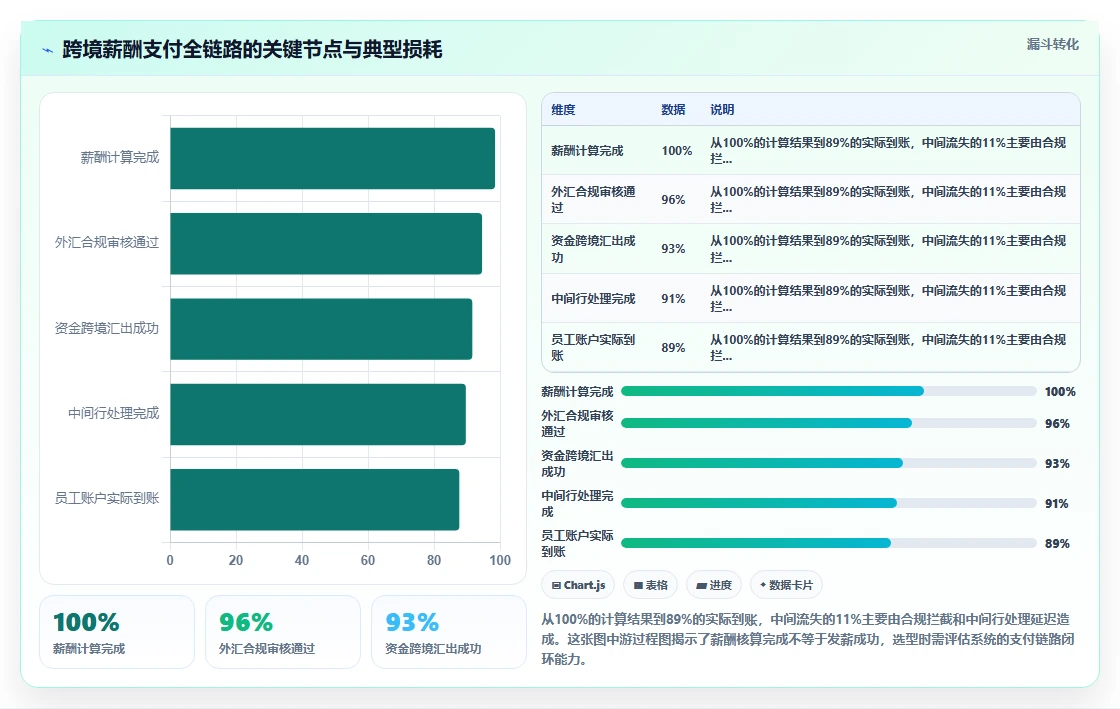Click the 员工账户实际到账 bar in chart
1120x709 pixels.
(x=314, y=499)
